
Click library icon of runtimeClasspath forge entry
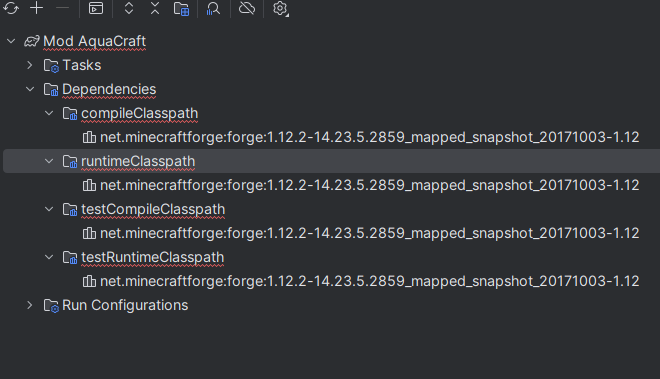coord(89,185)
